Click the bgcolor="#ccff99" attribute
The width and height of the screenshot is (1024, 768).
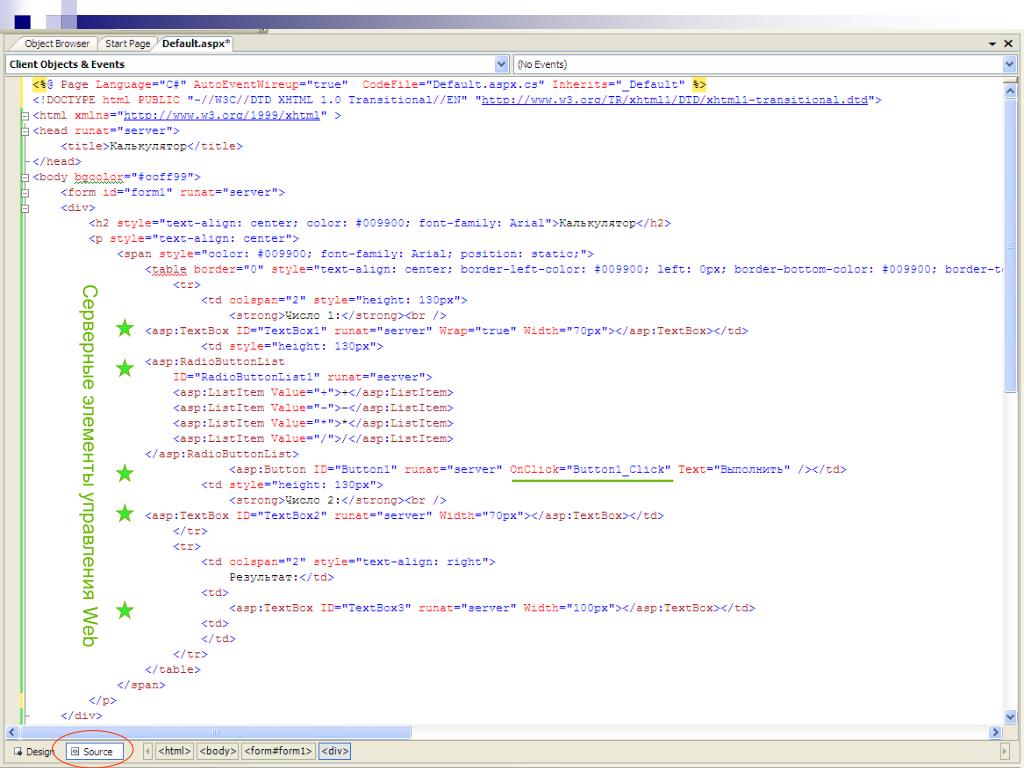(x=133, y=177)
